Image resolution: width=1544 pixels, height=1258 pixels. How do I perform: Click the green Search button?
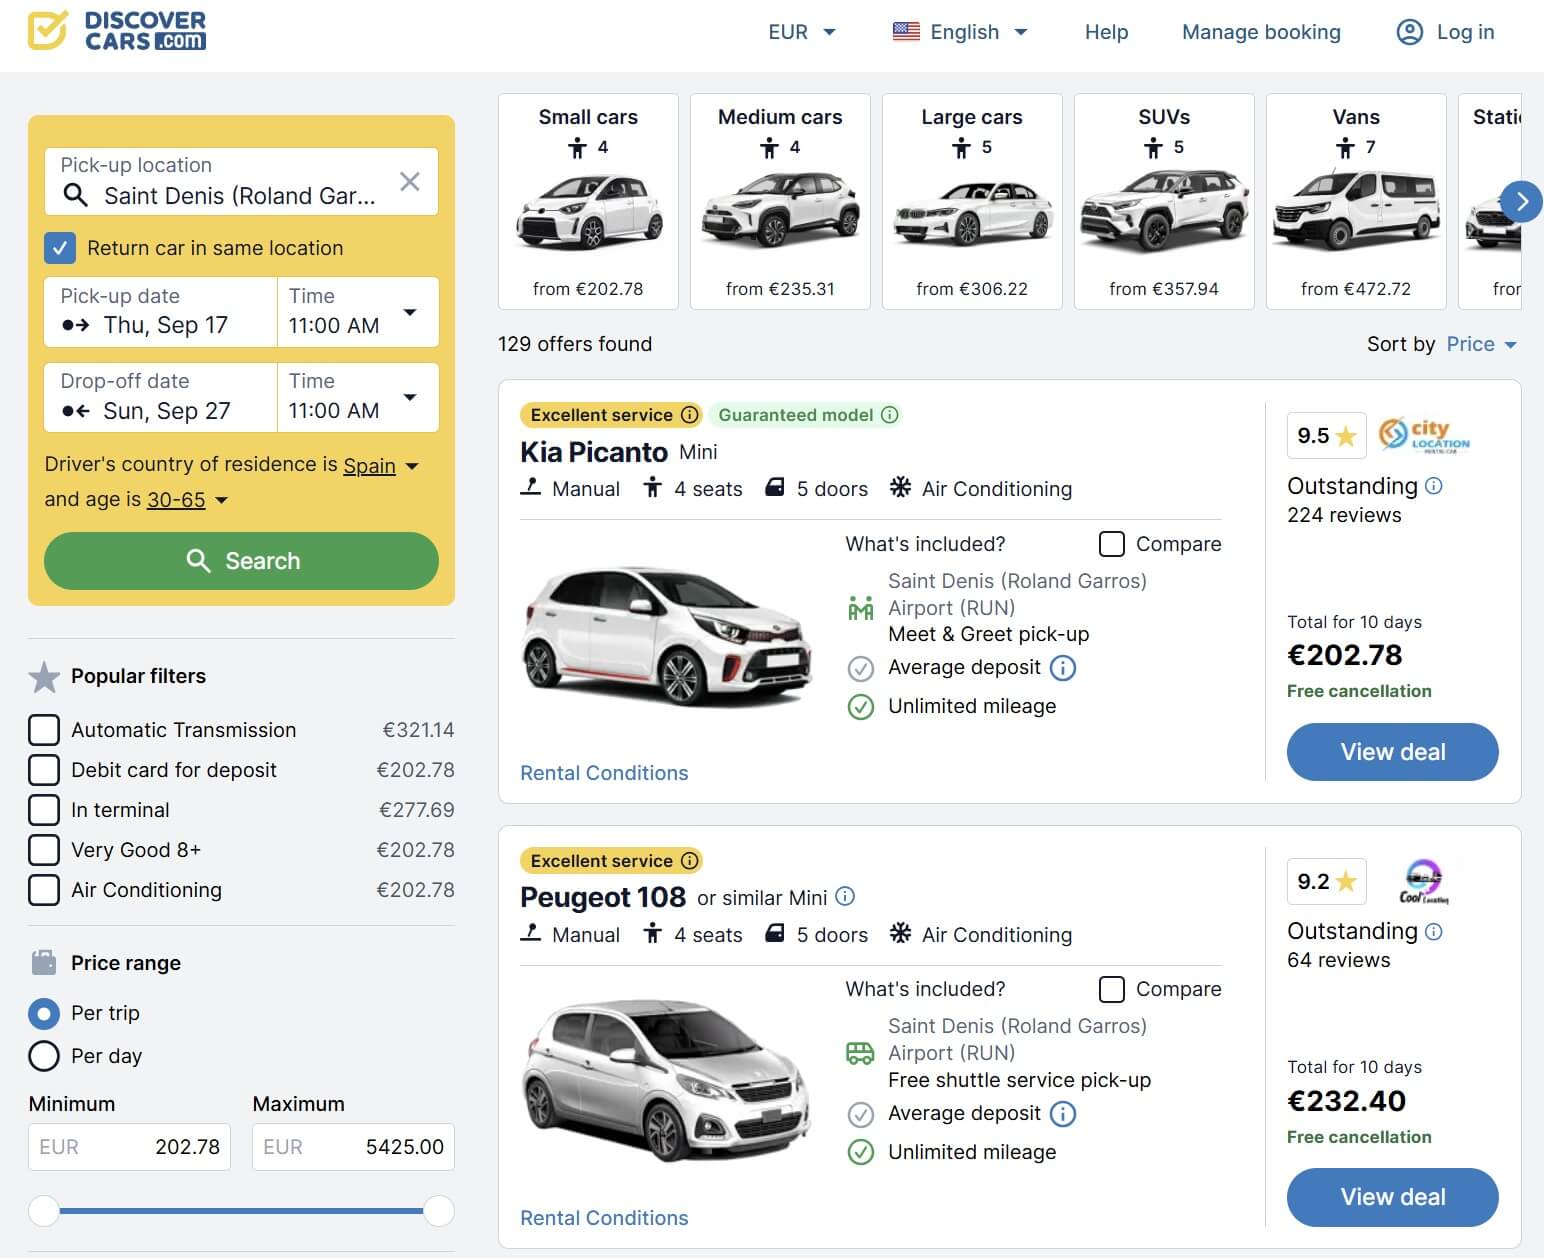point(241,561)
